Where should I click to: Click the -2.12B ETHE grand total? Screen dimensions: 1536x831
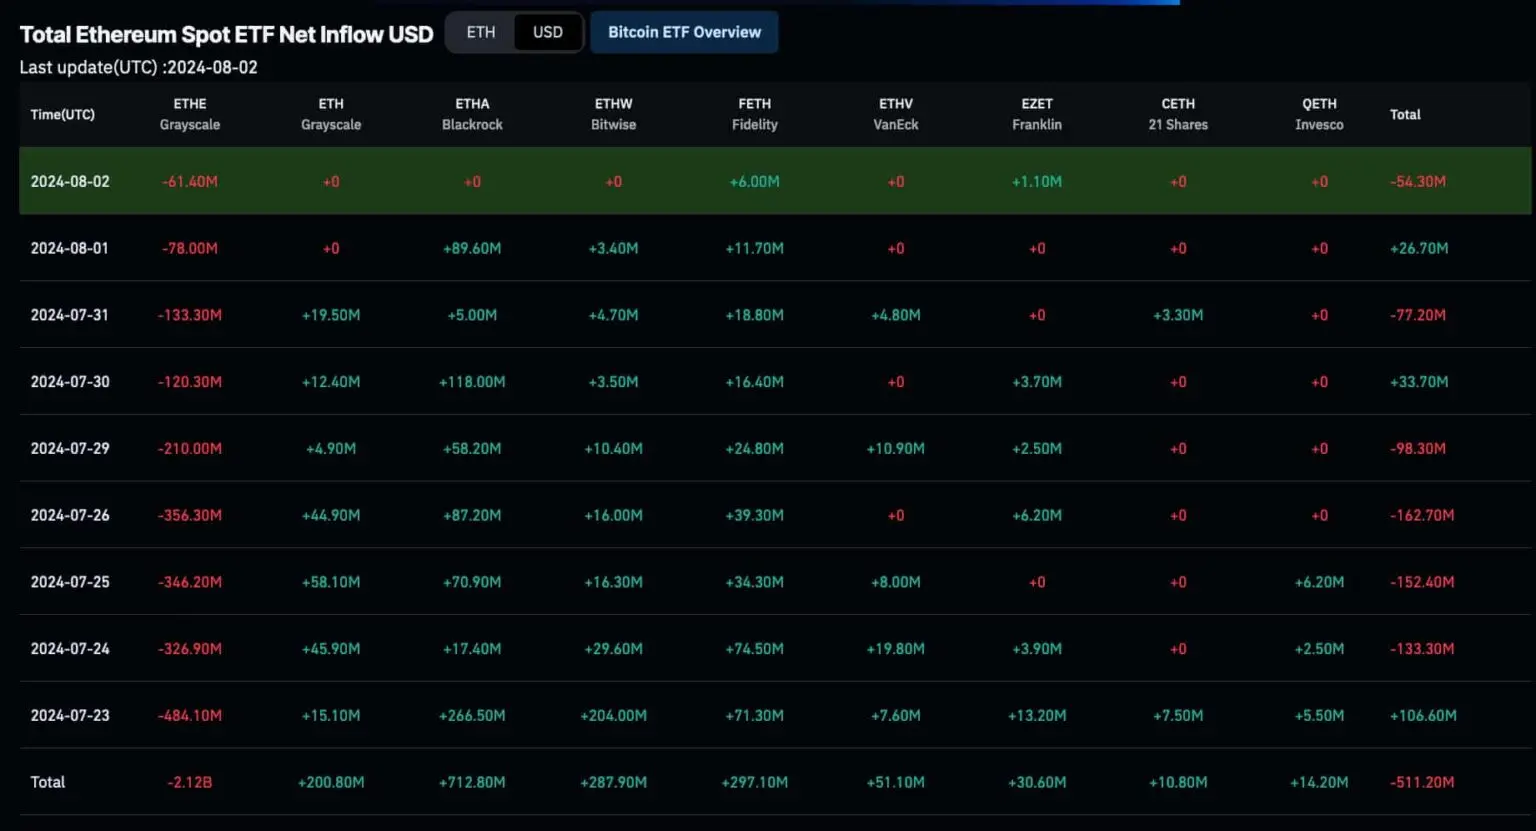click(x=190, y=783)
